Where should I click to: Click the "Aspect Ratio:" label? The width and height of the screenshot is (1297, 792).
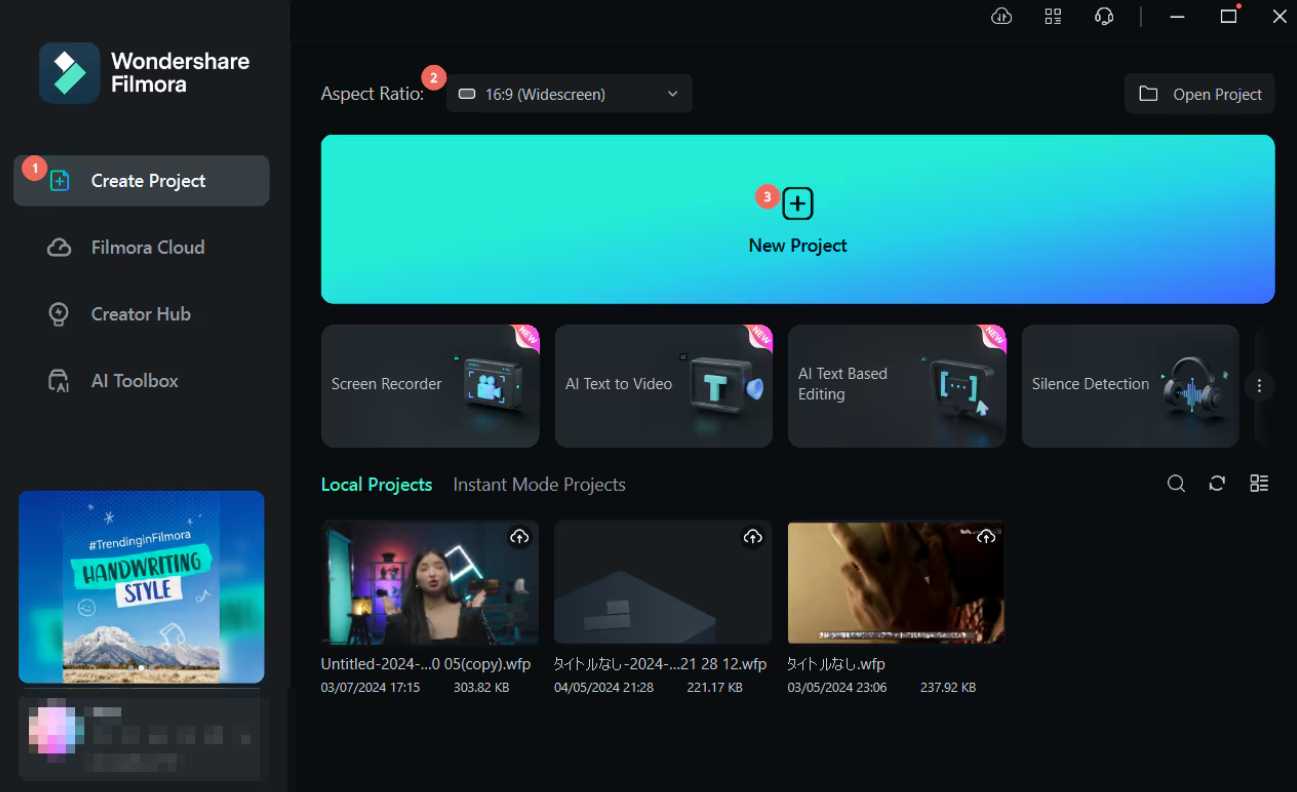click(x=372, y=94)
